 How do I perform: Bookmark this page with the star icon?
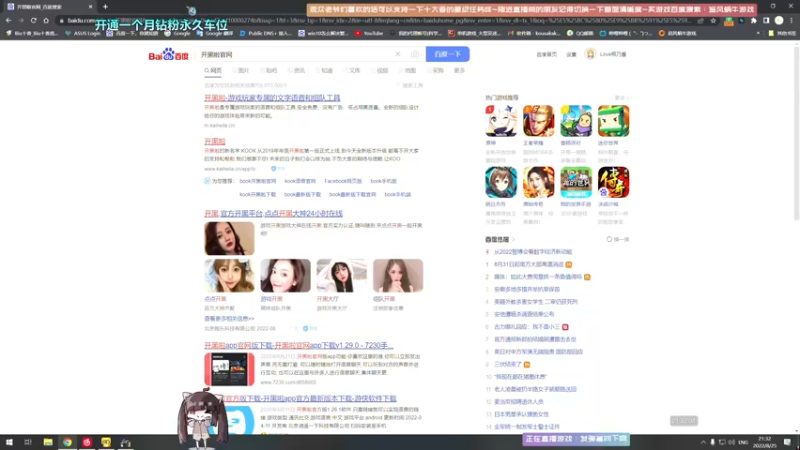pos(713,20)
